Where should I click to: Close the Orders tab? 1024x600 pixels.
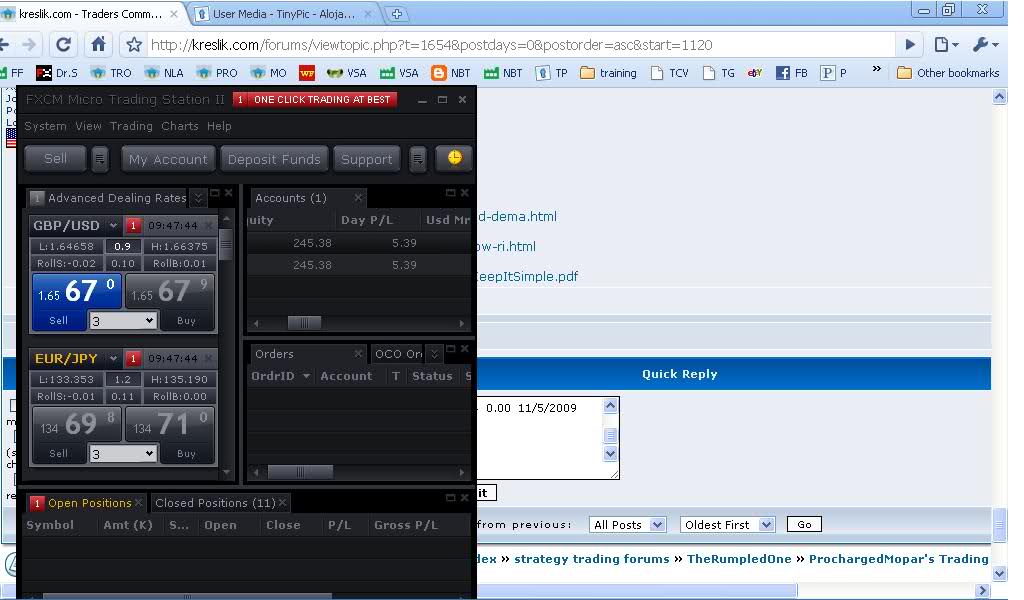[358, 353]
